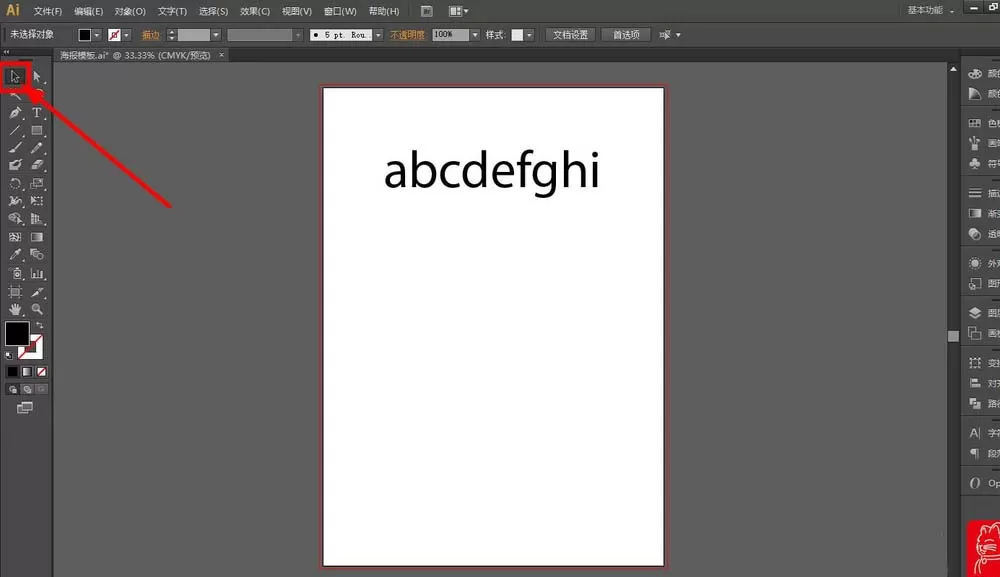Select the Symbol Sprayer tool

[x=15, y=274]
